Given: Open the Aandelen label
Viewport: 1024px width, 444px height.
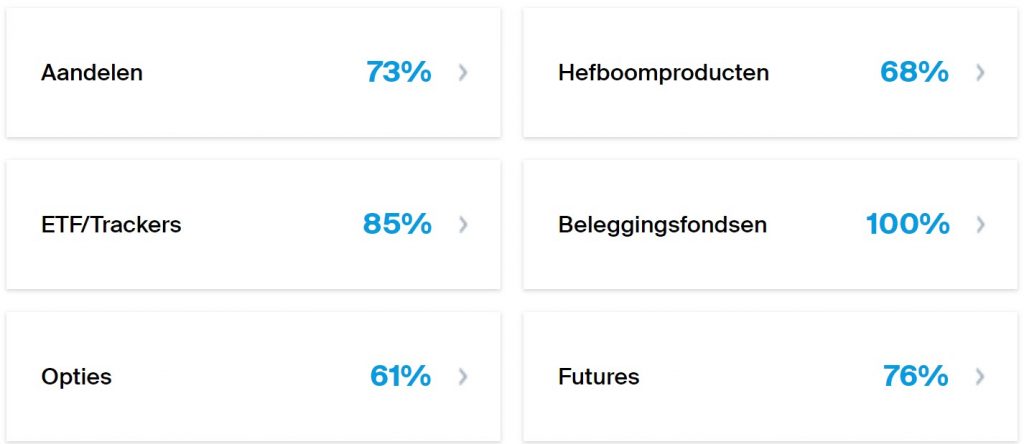Looking at the screenshot, I should pyautogui.click(x=92, y=73).
